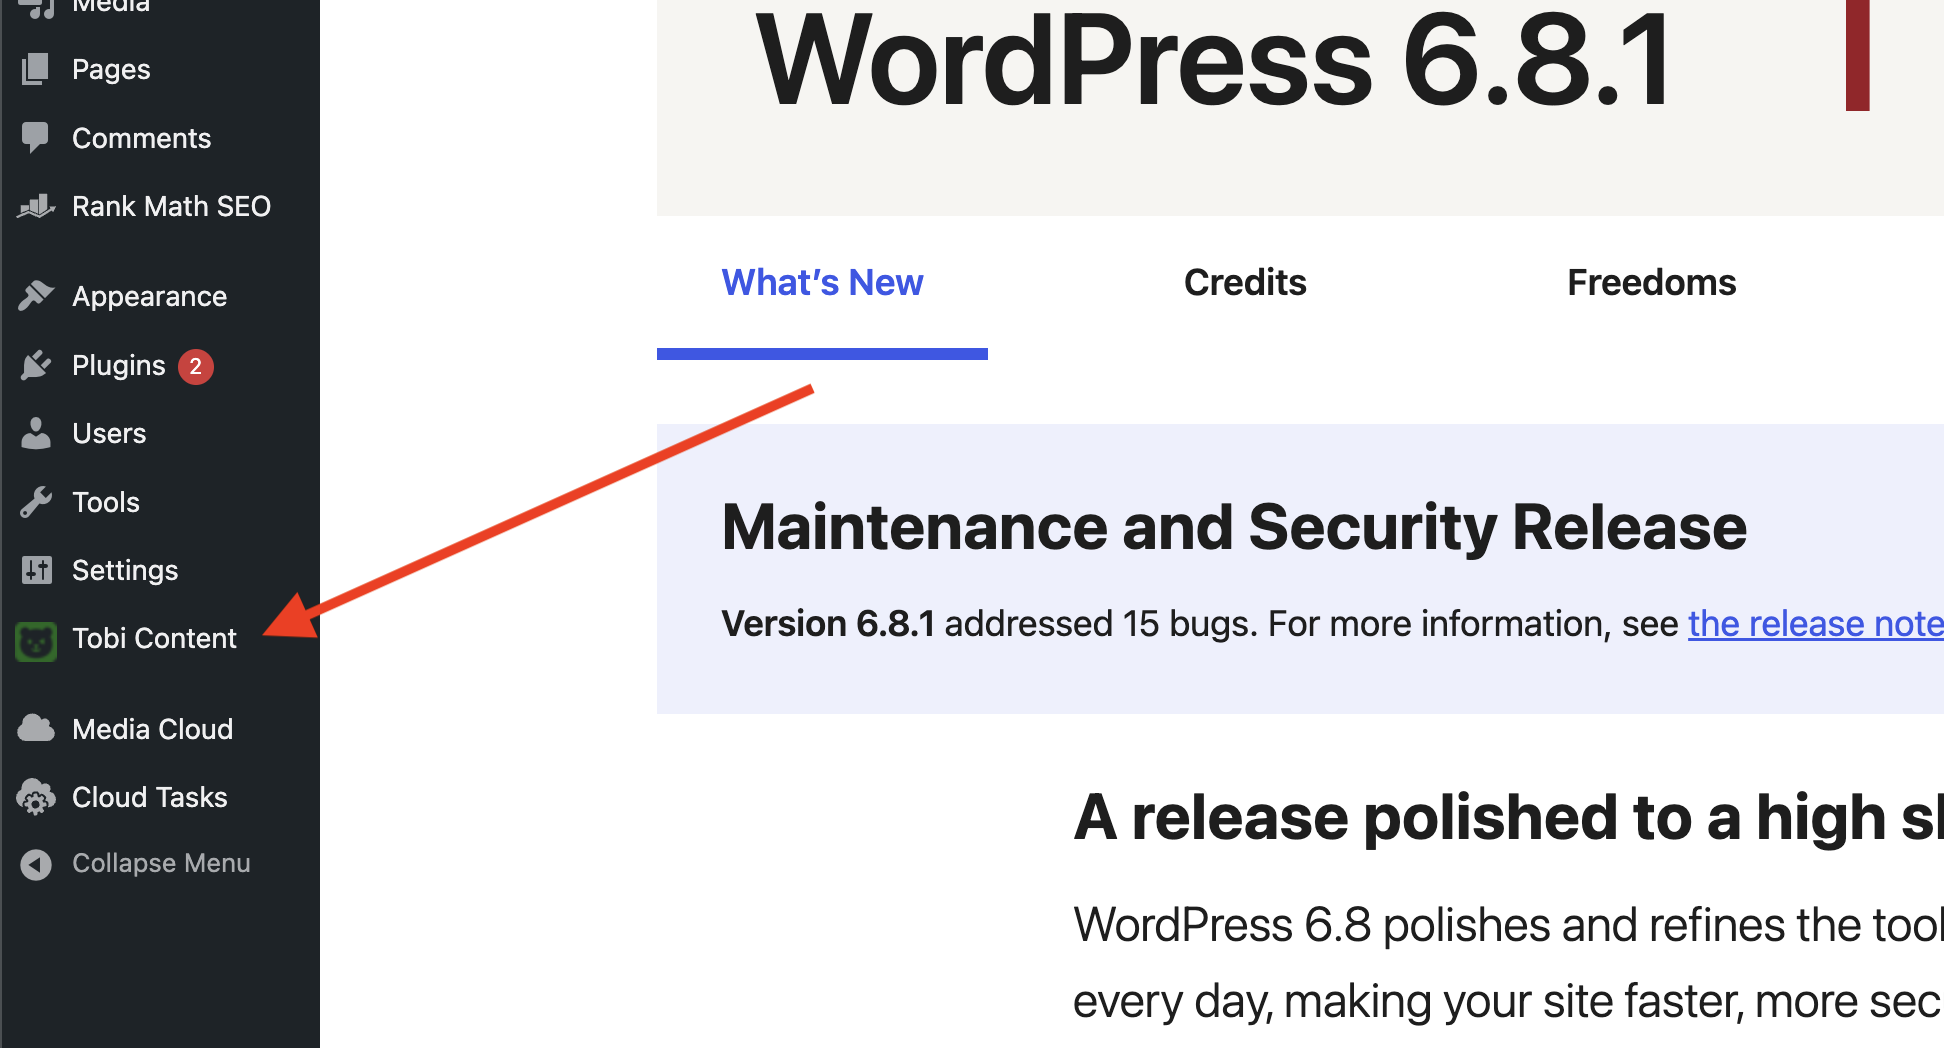Click the Rank Math SEO chart icon

coord(36,206)
